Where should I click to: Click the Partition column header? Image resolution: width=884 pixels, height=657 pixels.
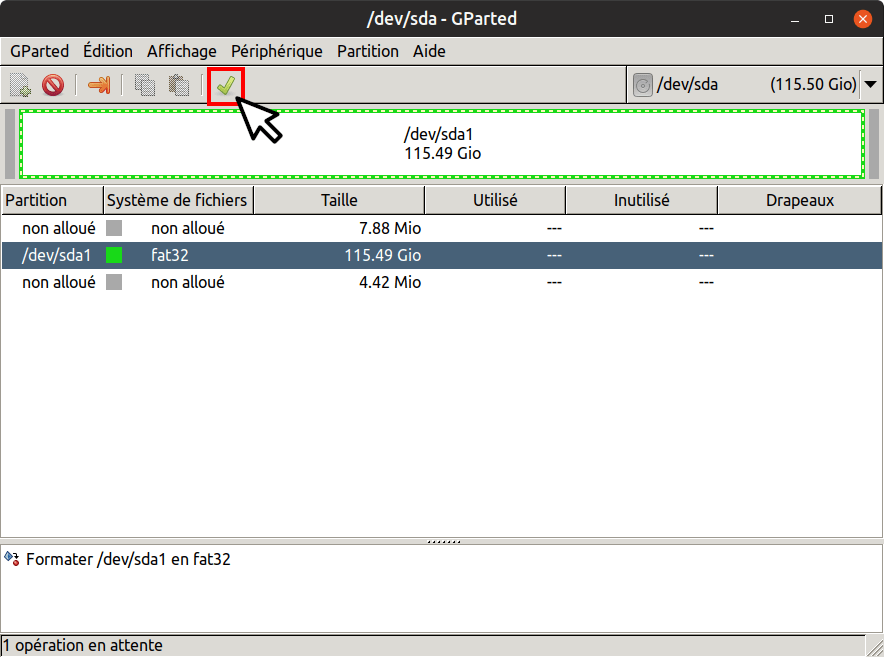tap(52, 200)
